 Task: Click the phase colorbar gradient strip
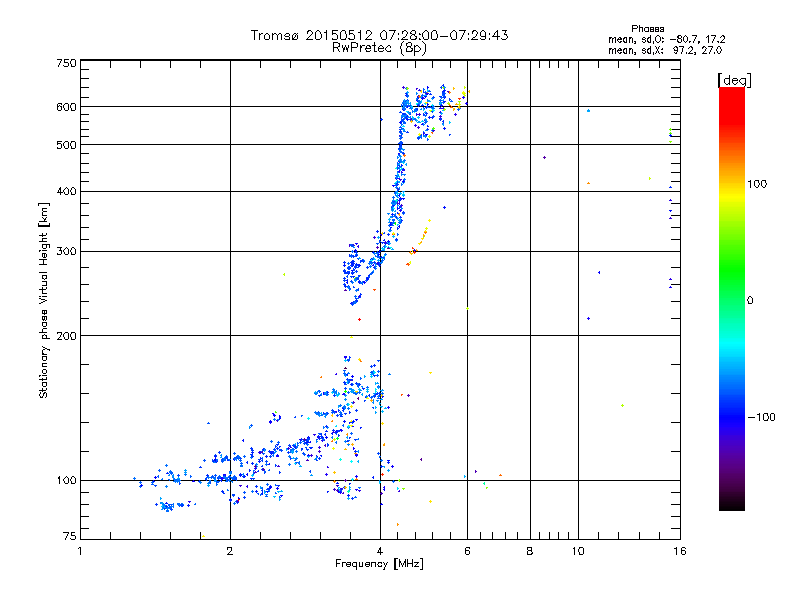coord(732,298)
